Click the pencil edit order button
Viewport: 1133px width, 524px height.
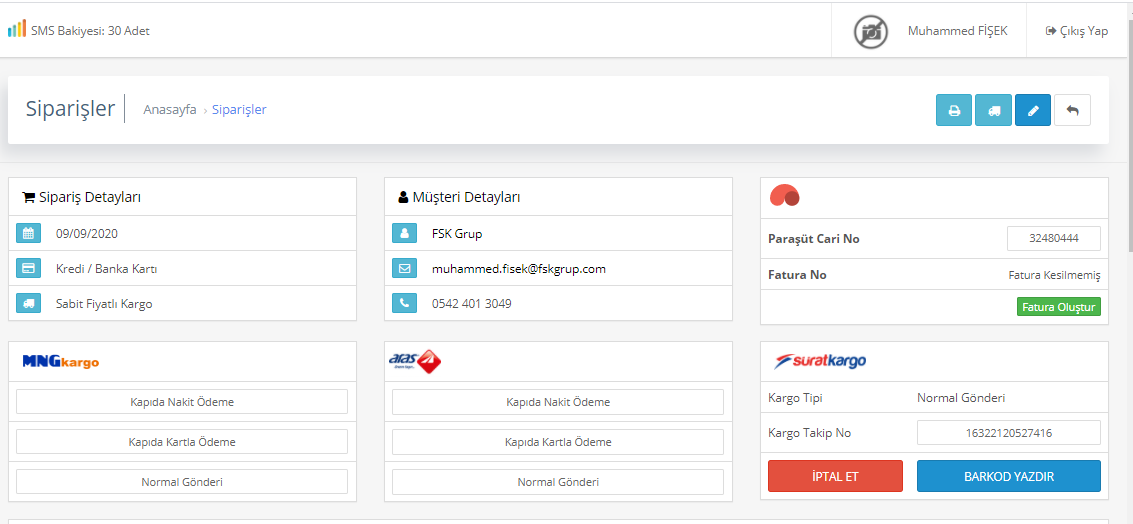tap(1033, 111)
